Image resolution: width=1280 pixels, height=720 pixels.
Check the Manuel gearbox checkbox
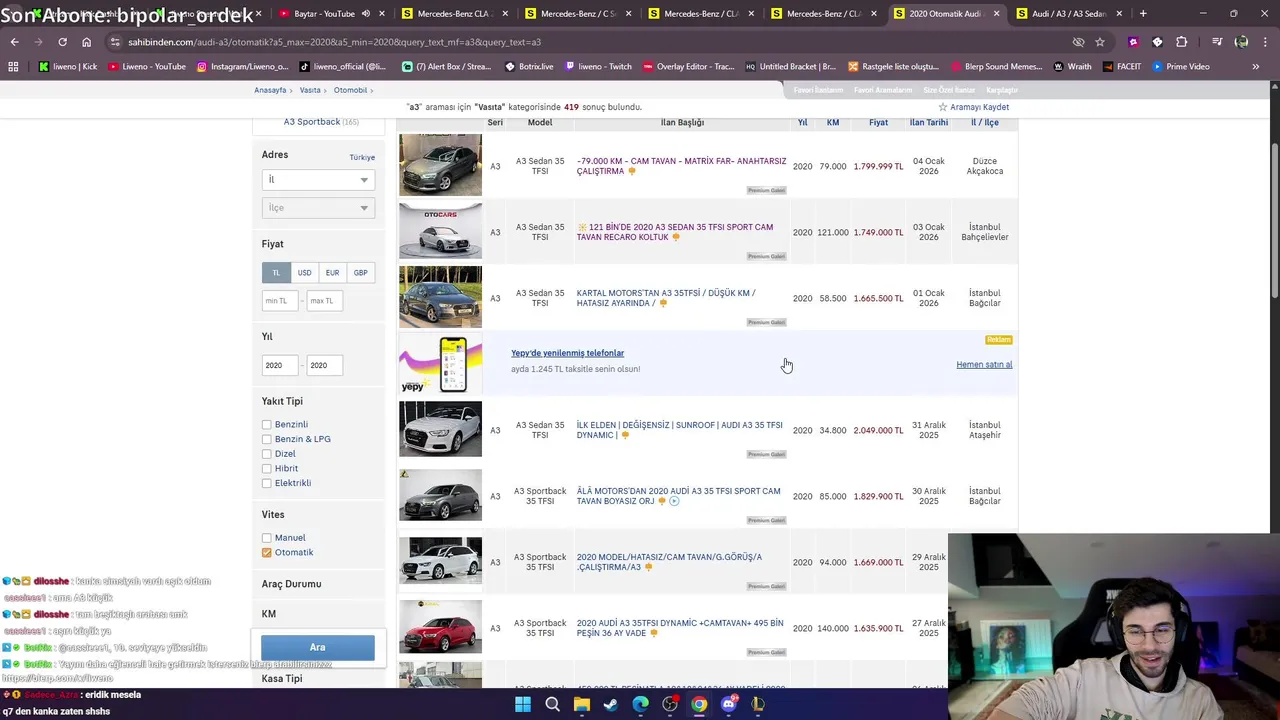266,538
